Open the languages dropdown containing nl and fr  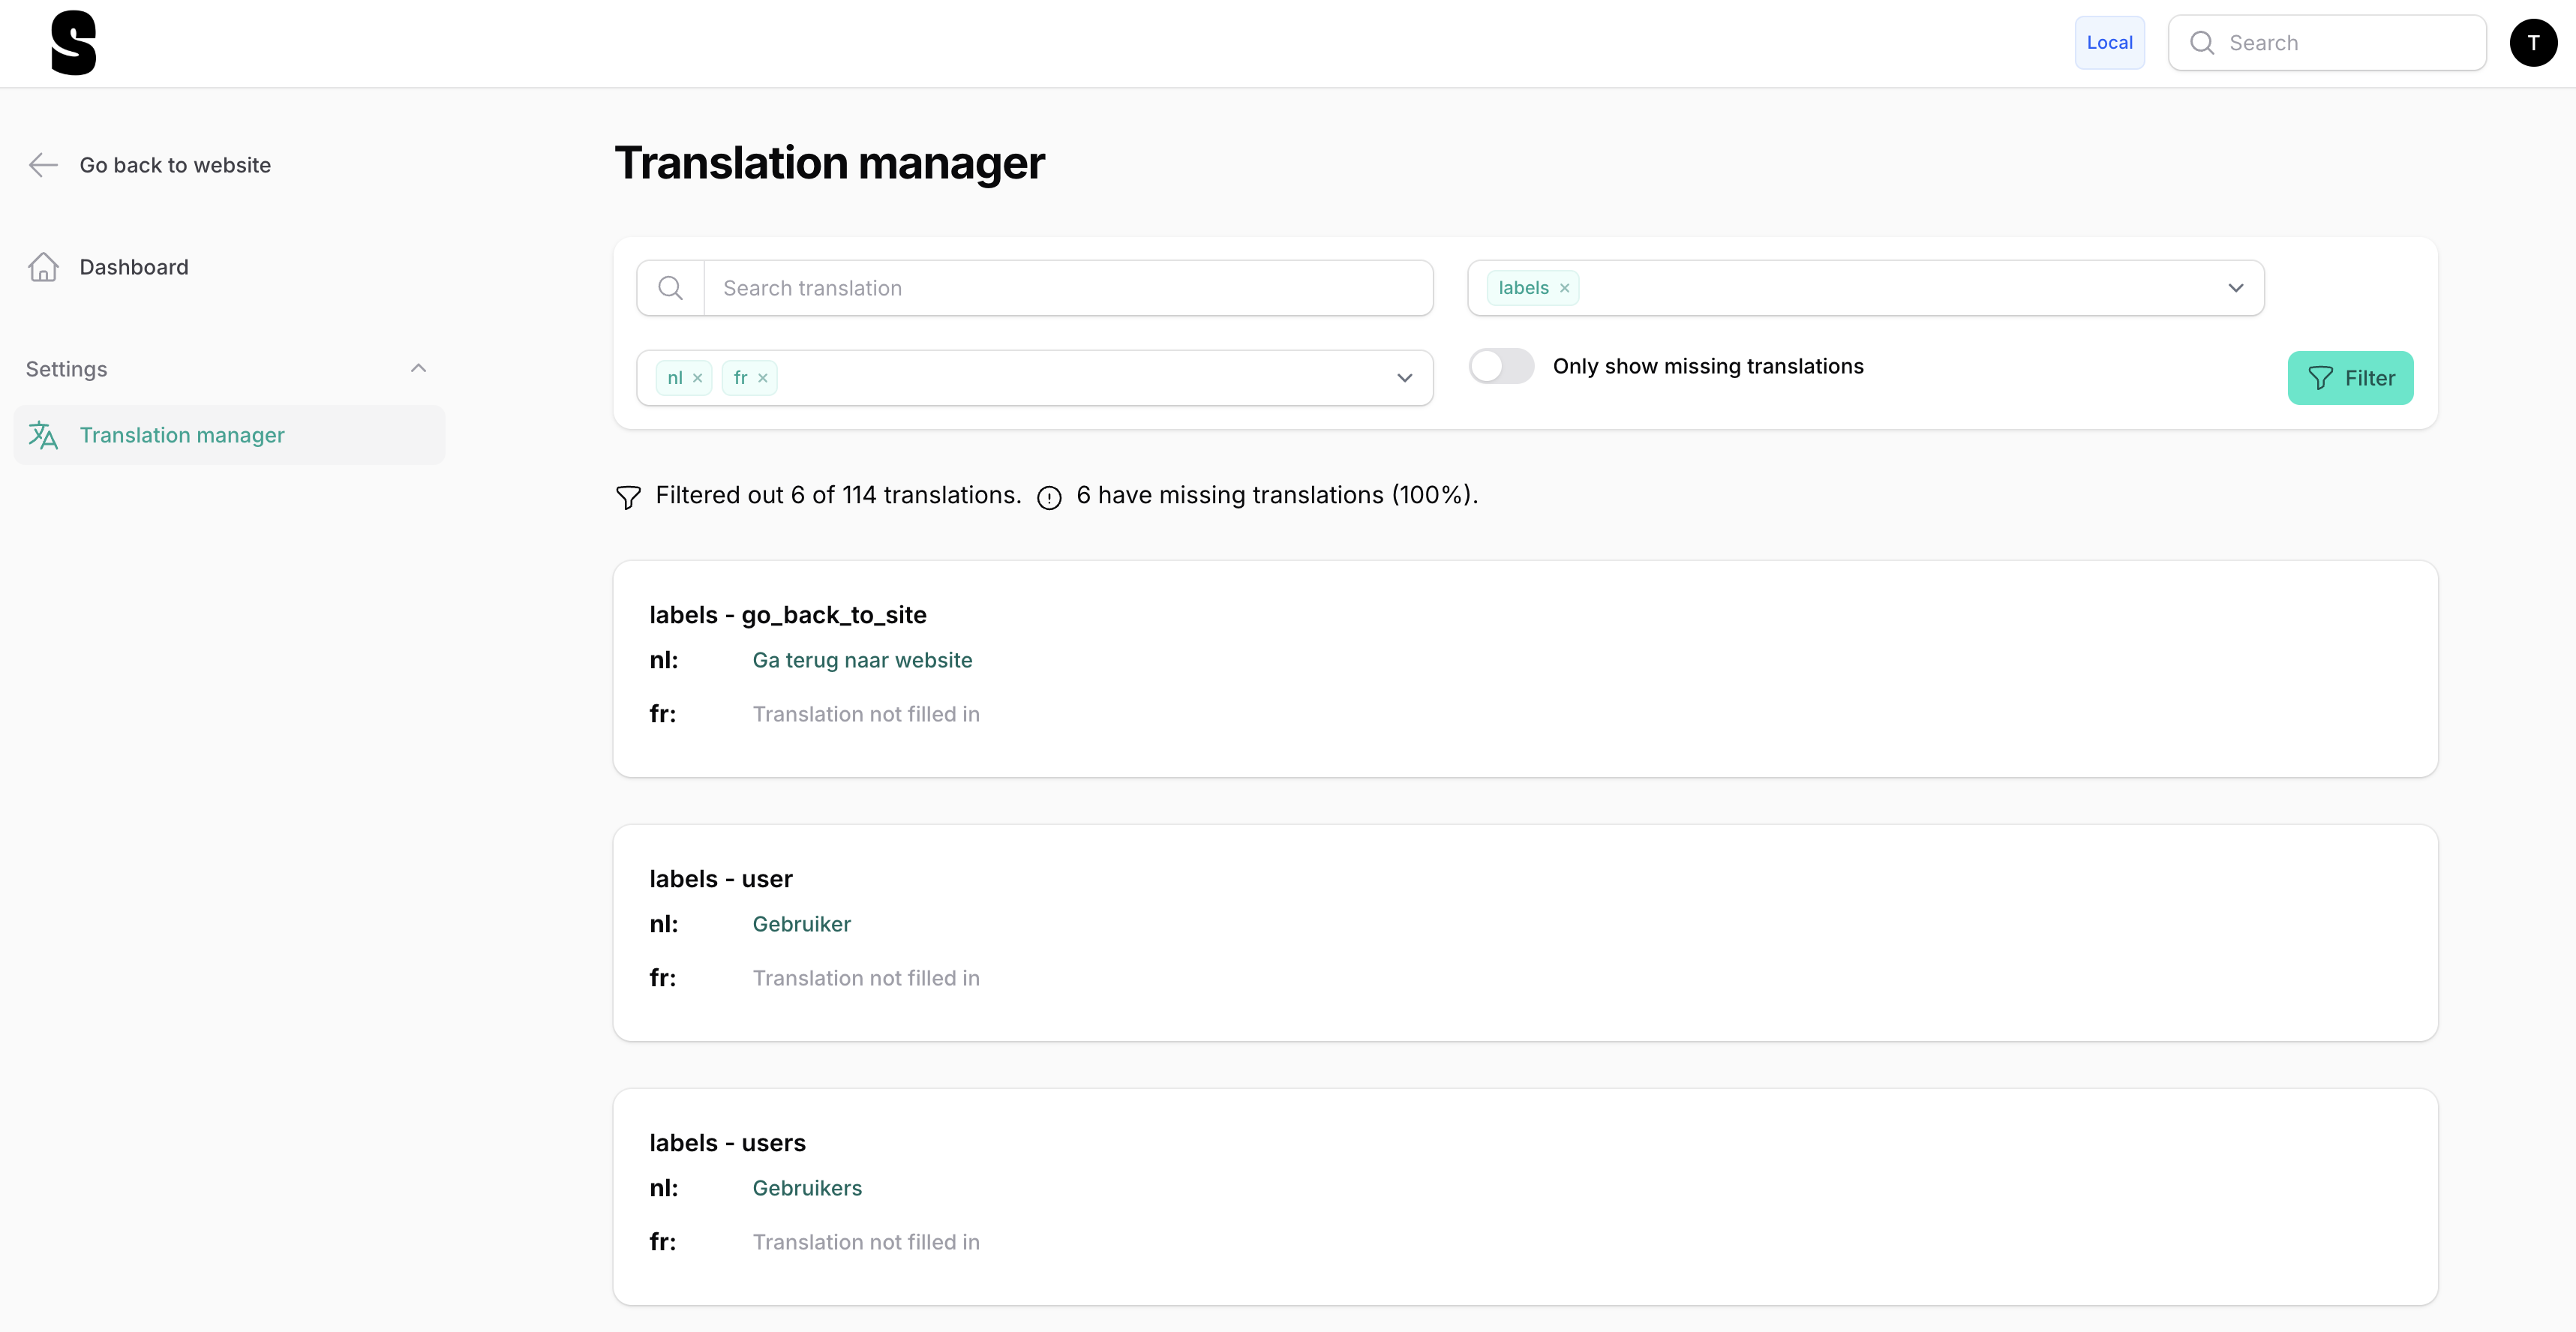[1404, 378]
